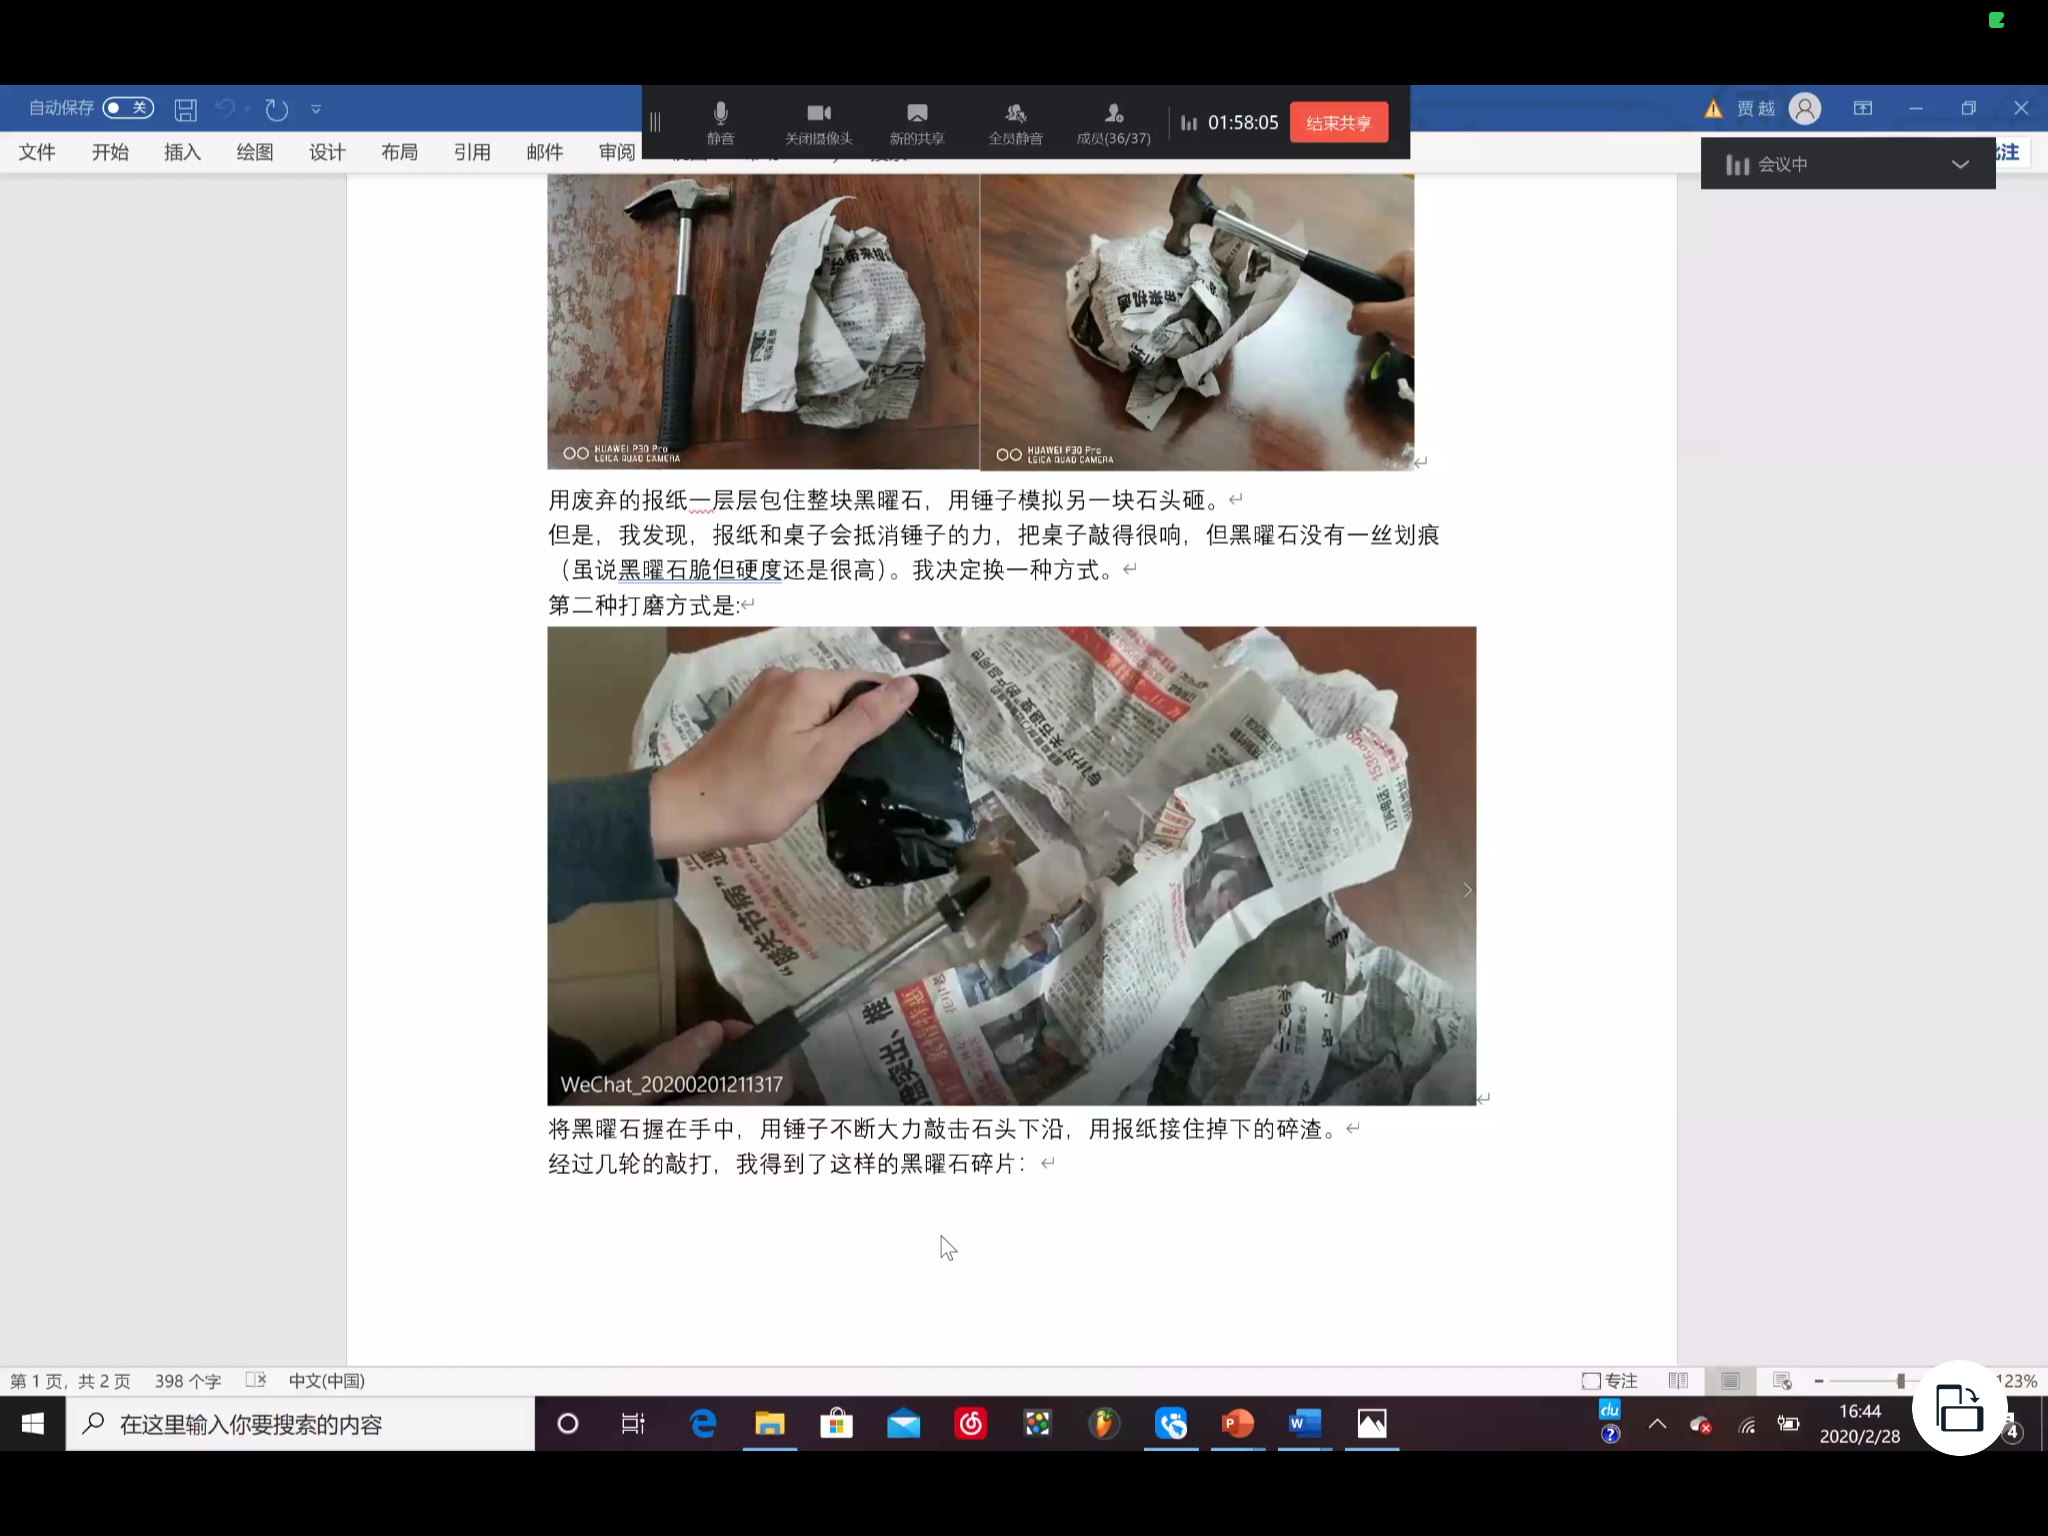Open the 文件 menu tab
This screenshot has height=1536, width=2048.
tap(37, 152)
